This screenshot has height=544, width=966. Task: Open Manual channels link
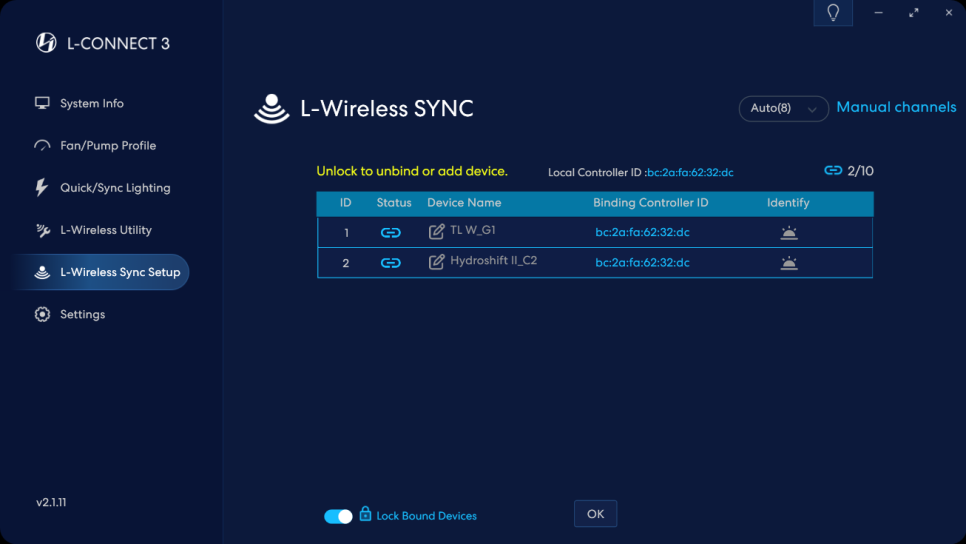pos(896,107)
